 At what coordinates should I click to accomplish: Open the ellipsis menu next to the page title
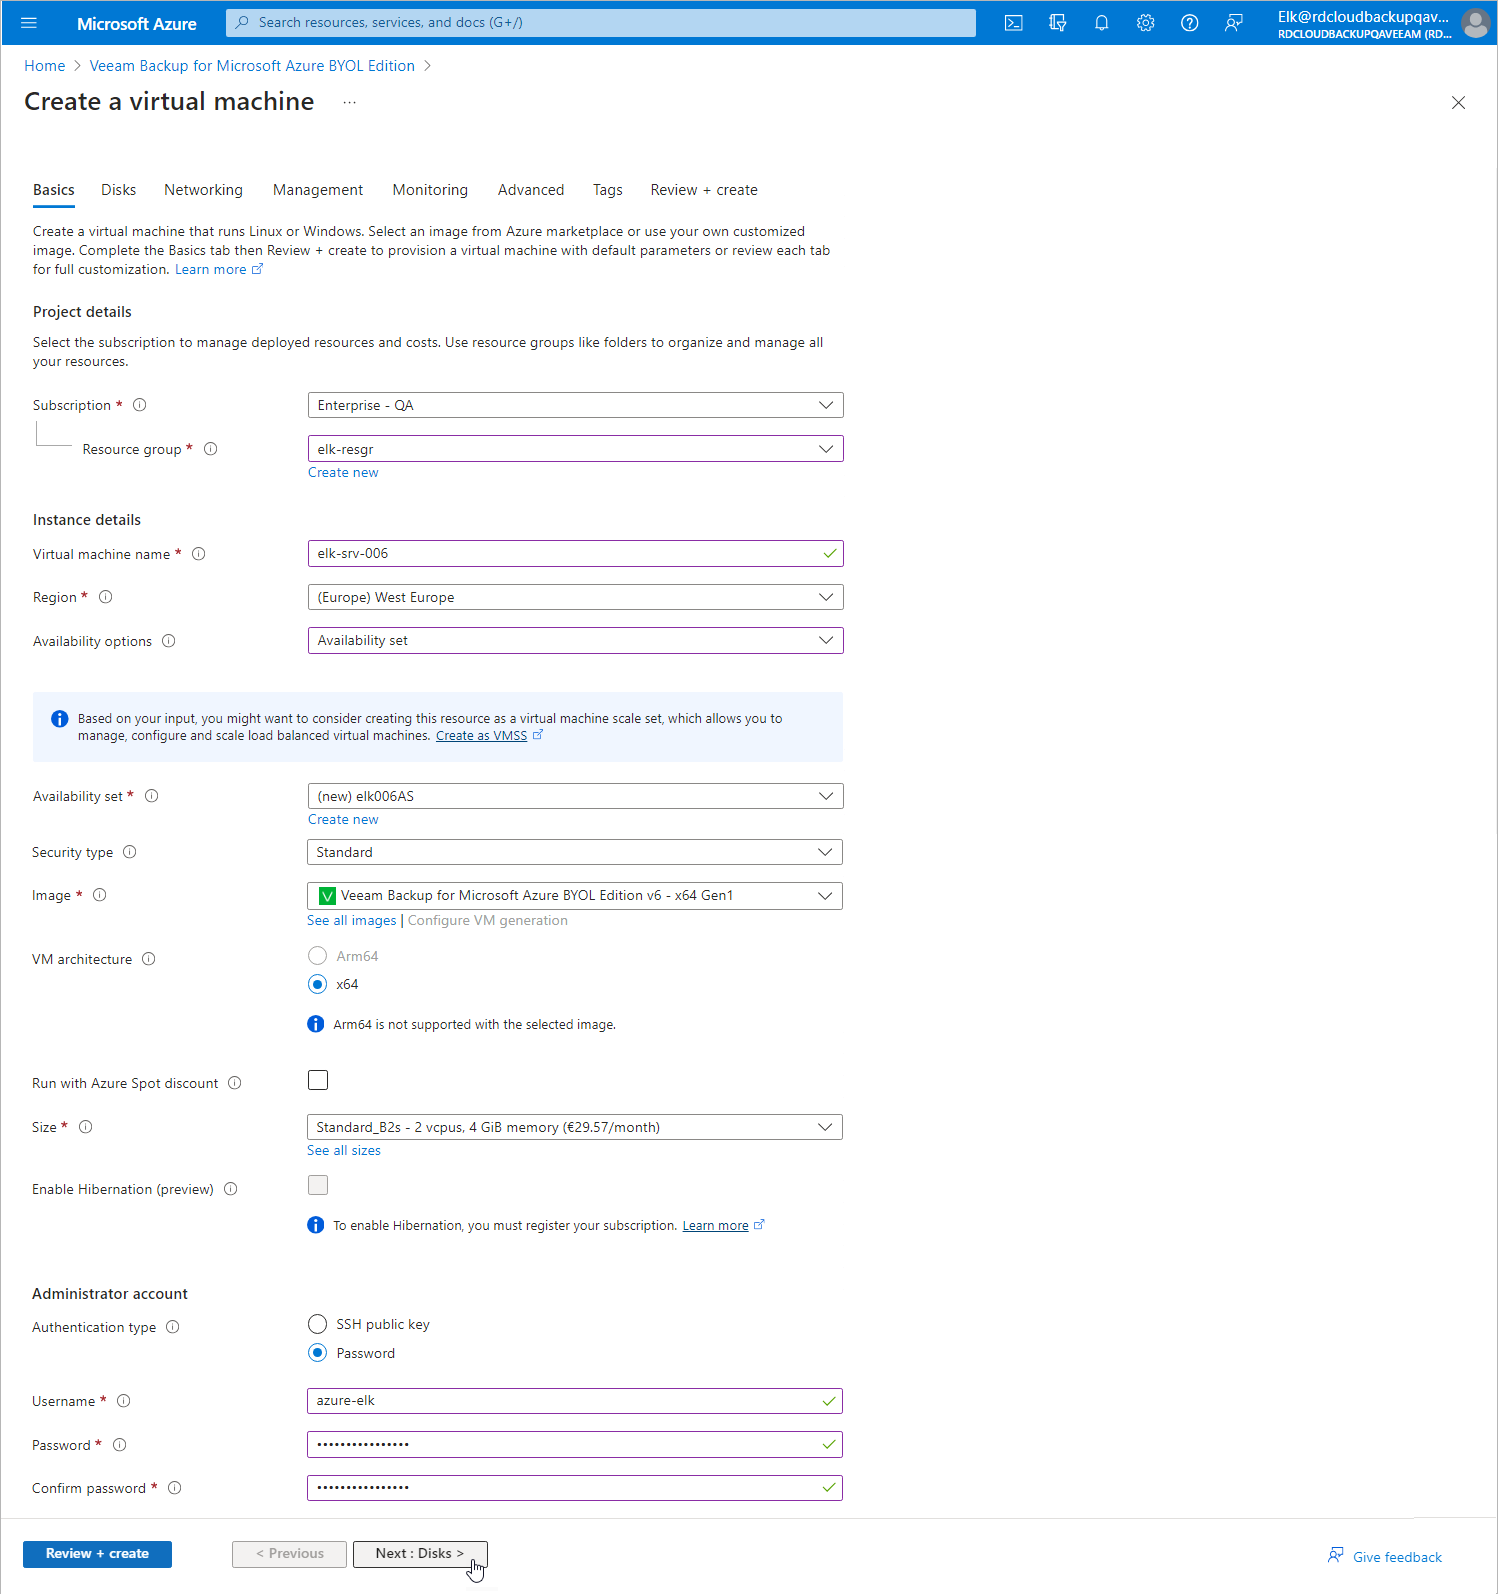click(x=349, y=102)
